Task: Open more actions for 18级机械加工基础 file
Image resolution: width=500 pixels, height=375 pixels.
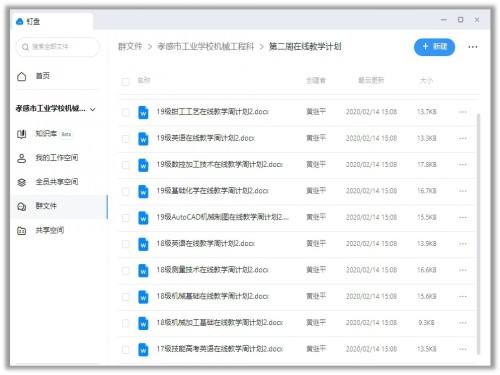Action: point(463,323)
